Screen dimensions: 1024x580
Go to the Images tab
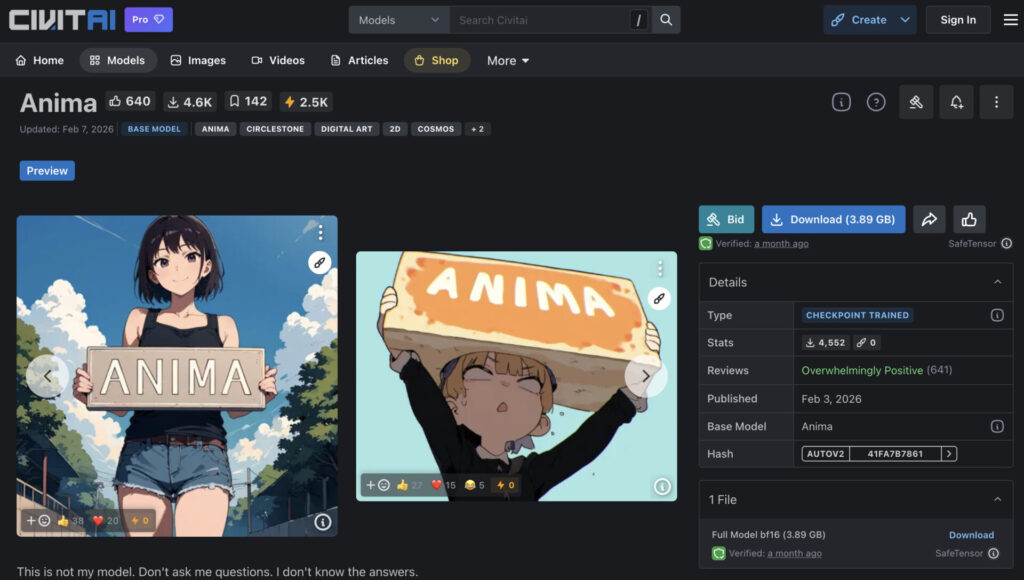click(197, 60)
